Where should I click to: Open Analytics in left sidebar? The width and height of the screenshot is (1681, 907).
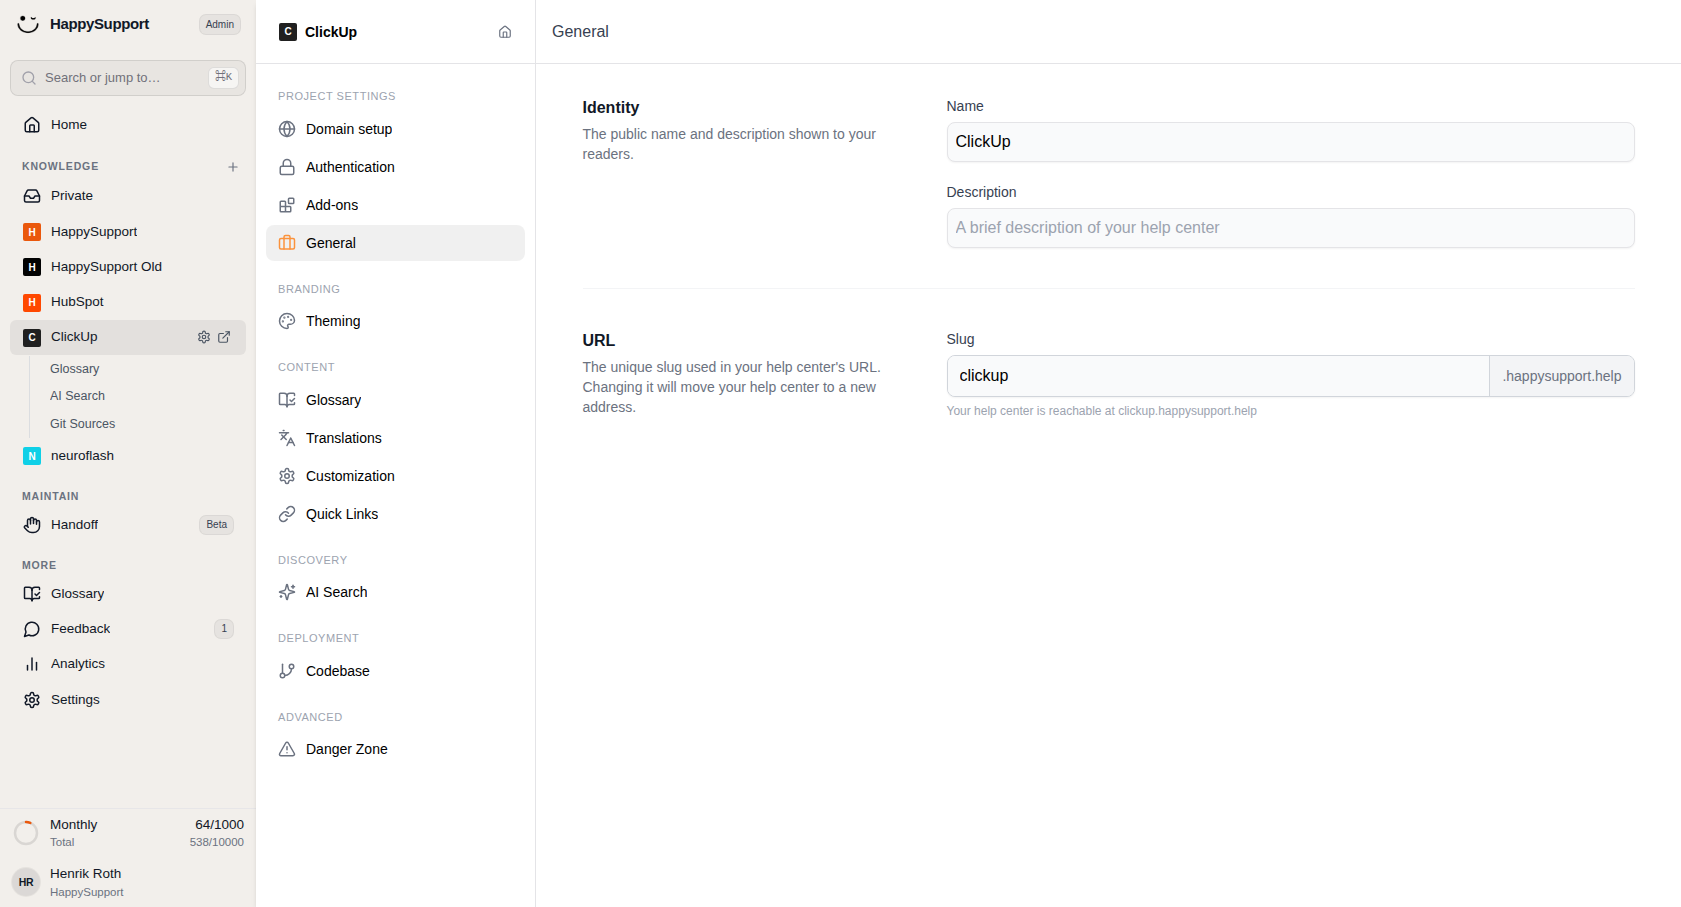(128, 664)
